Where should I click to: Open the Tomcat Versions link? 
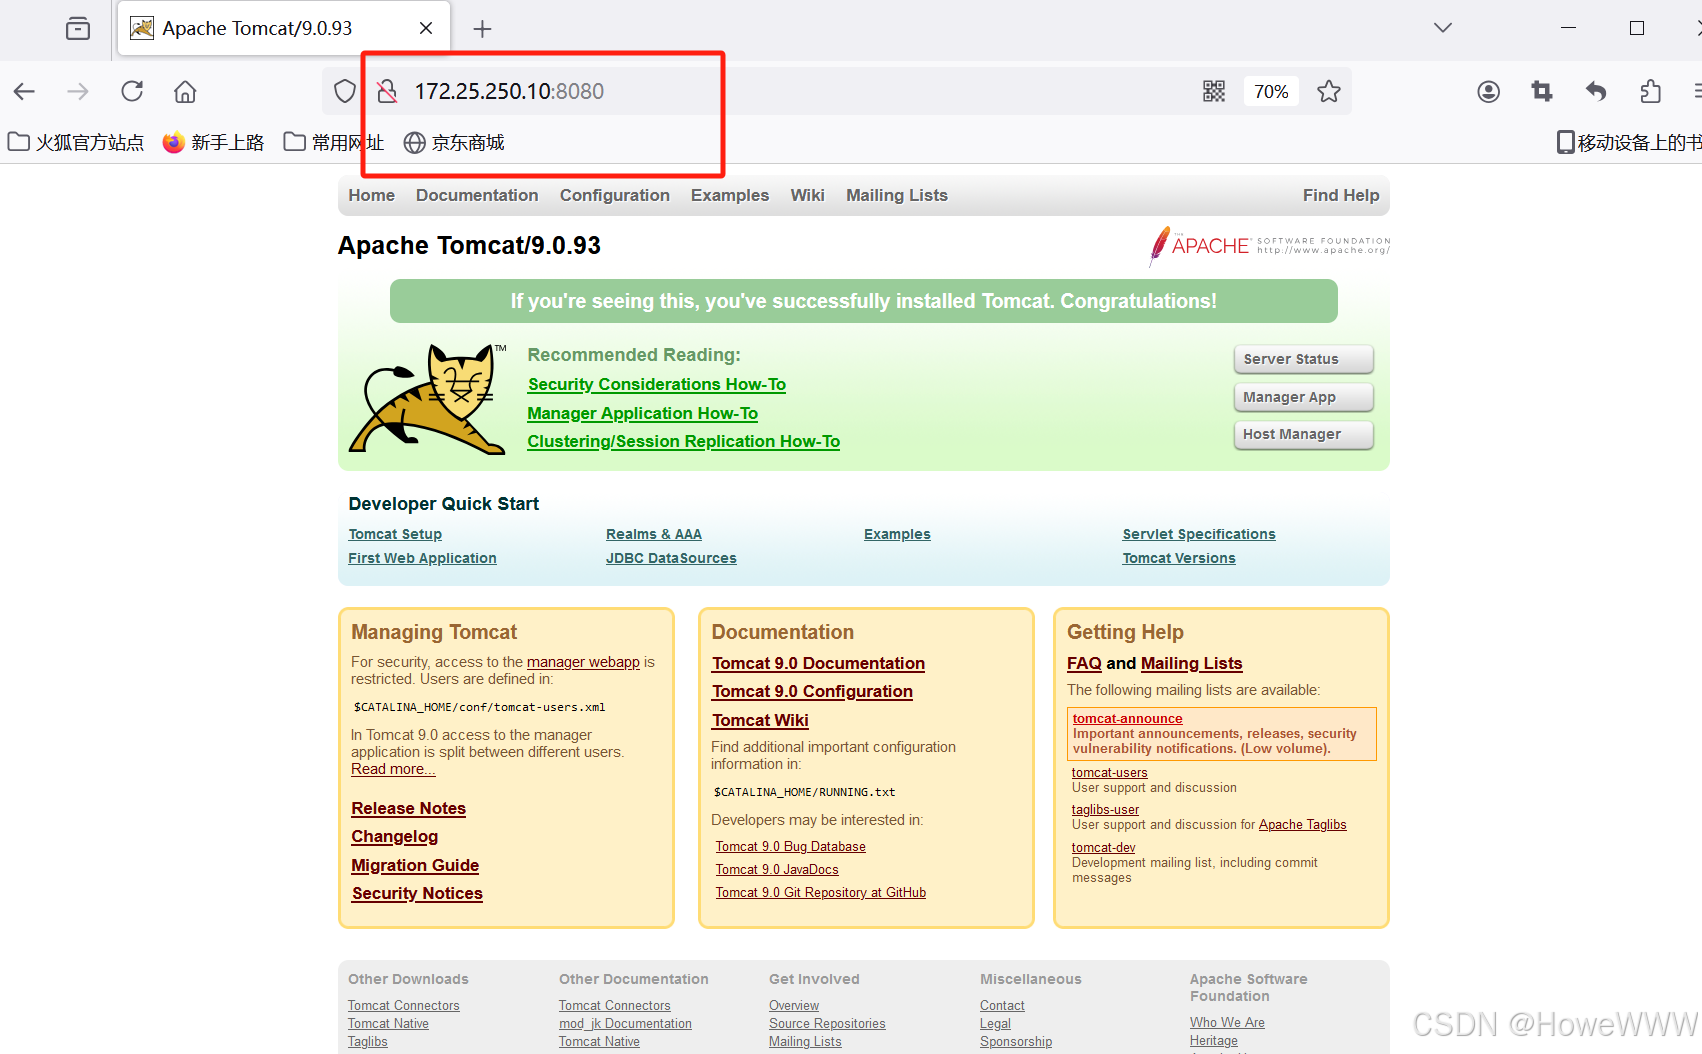pos(1179,558)
